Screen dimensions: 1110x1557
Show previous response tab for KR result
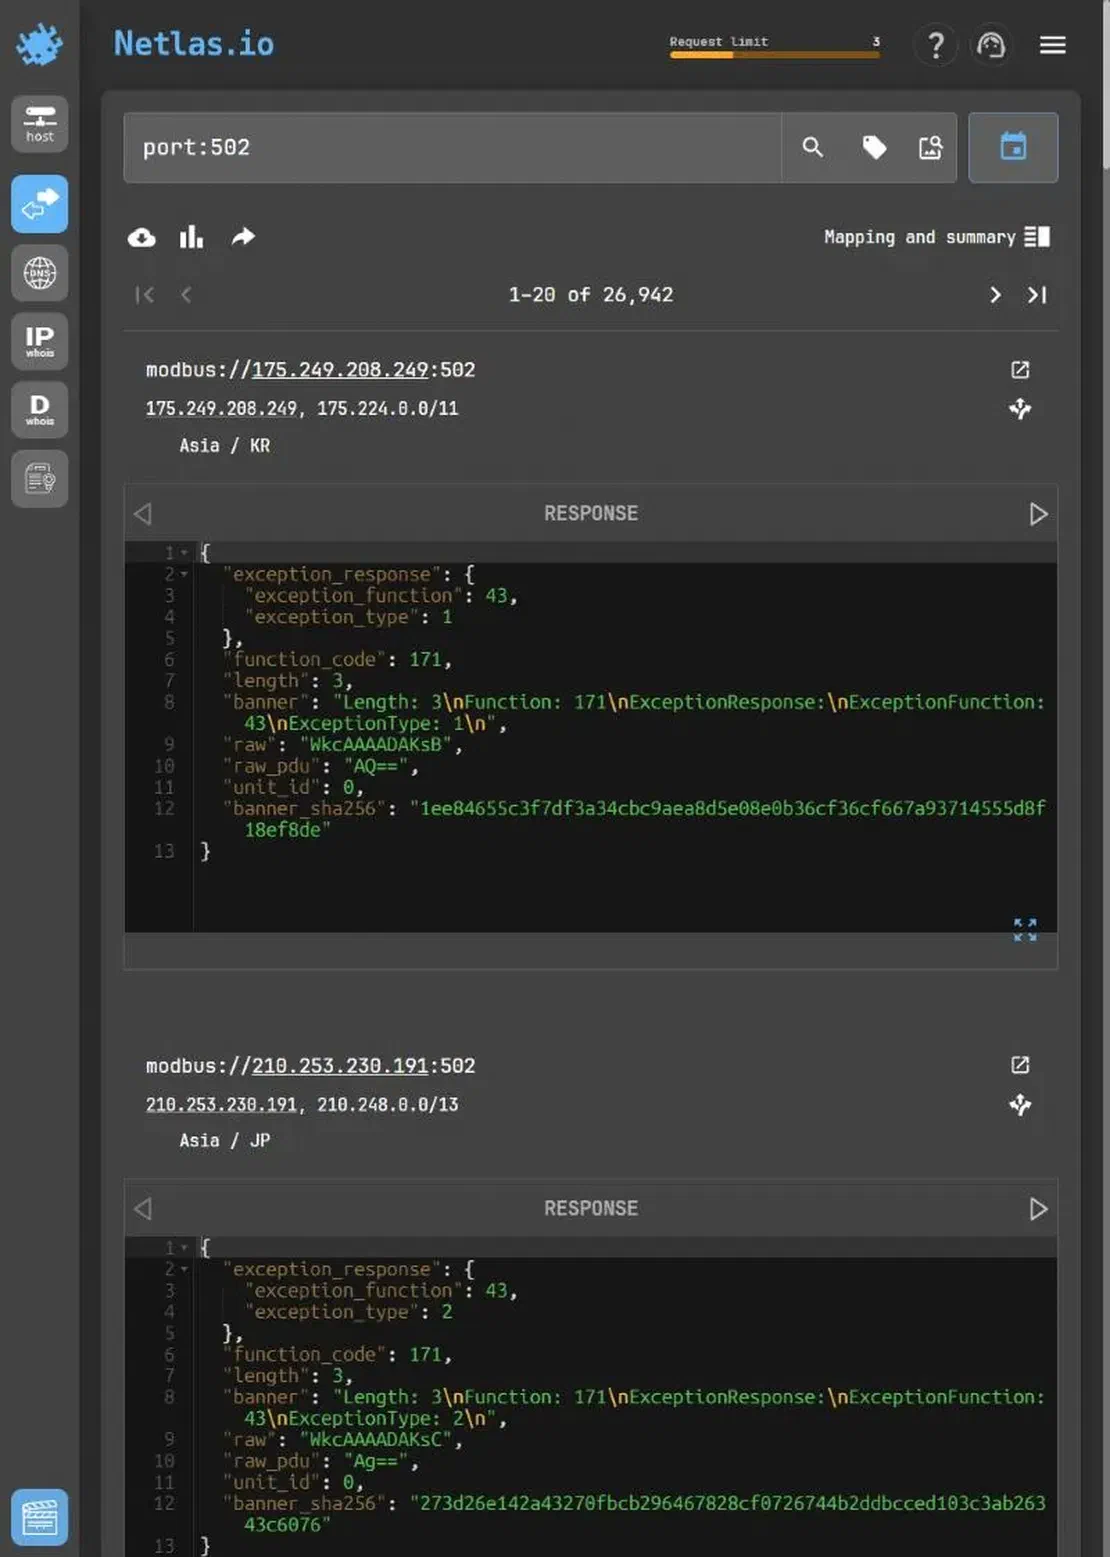pos(143,514)
